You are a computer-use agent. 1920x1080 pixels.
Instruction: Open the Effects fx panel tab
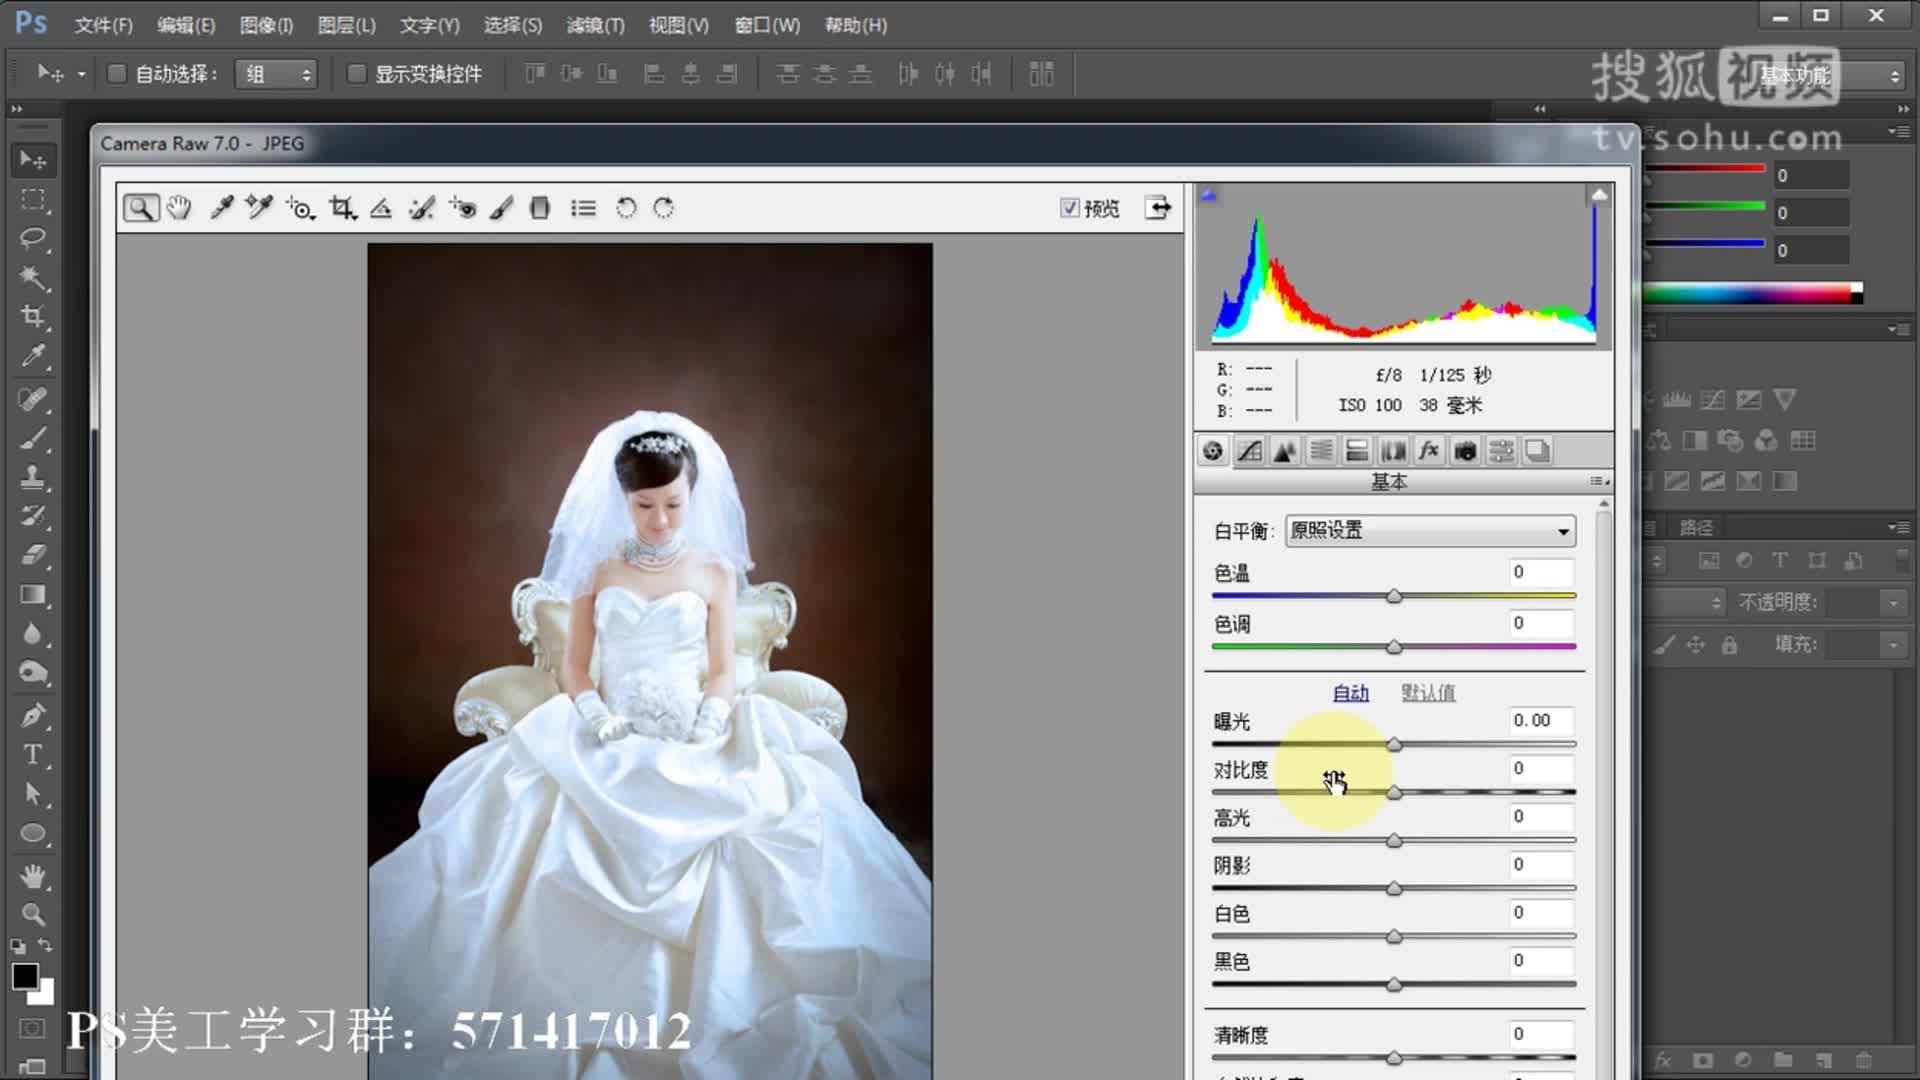pos(1429,451)
